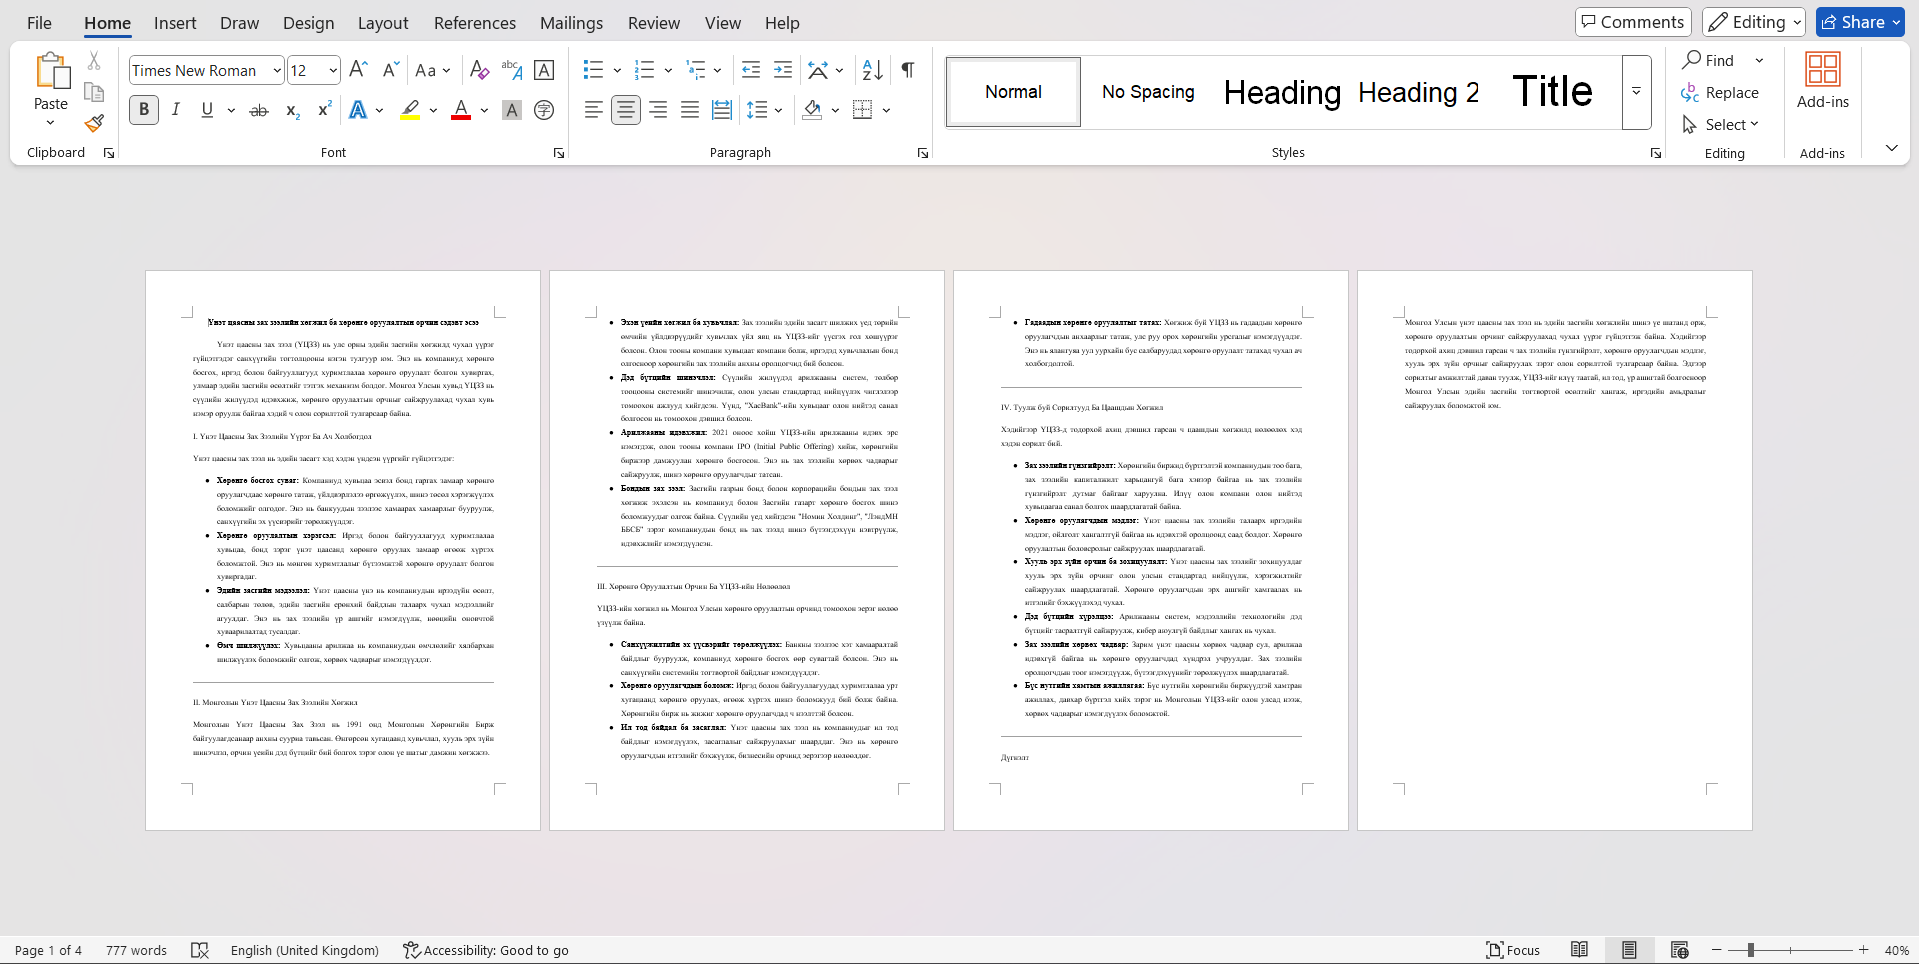Expand the Styles gallery
Image resolution: width=1919 pixels, height=964 pixels.
pos(1636,92)
